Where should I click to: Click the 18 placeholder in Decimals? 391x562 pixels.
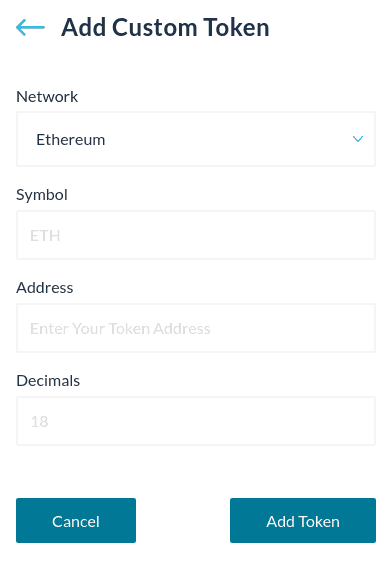click(39, 422)
